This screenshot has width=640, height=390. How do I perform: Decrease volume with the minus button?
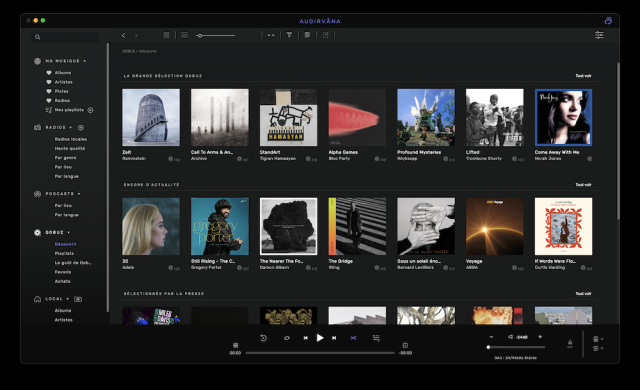491,337
